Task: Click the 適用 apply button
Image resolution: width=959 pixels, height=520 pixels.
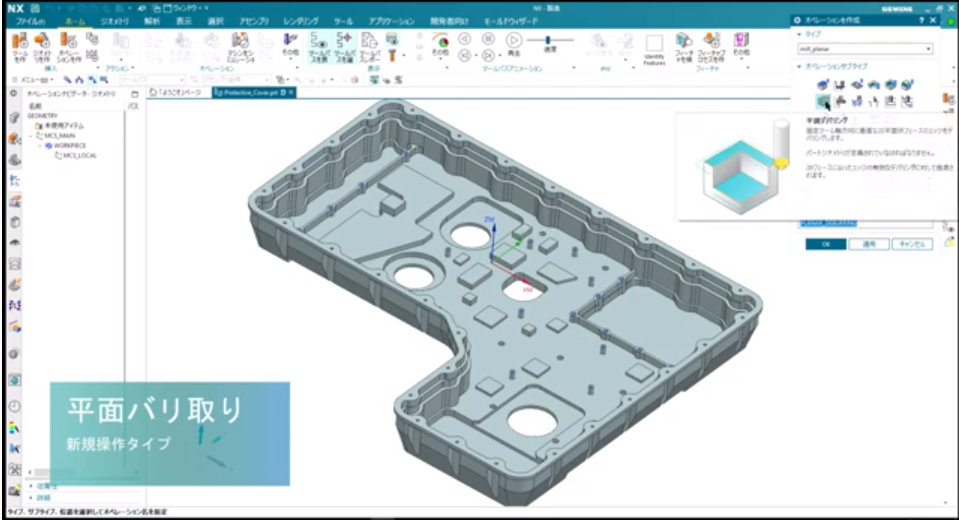Action: [869, 244]
